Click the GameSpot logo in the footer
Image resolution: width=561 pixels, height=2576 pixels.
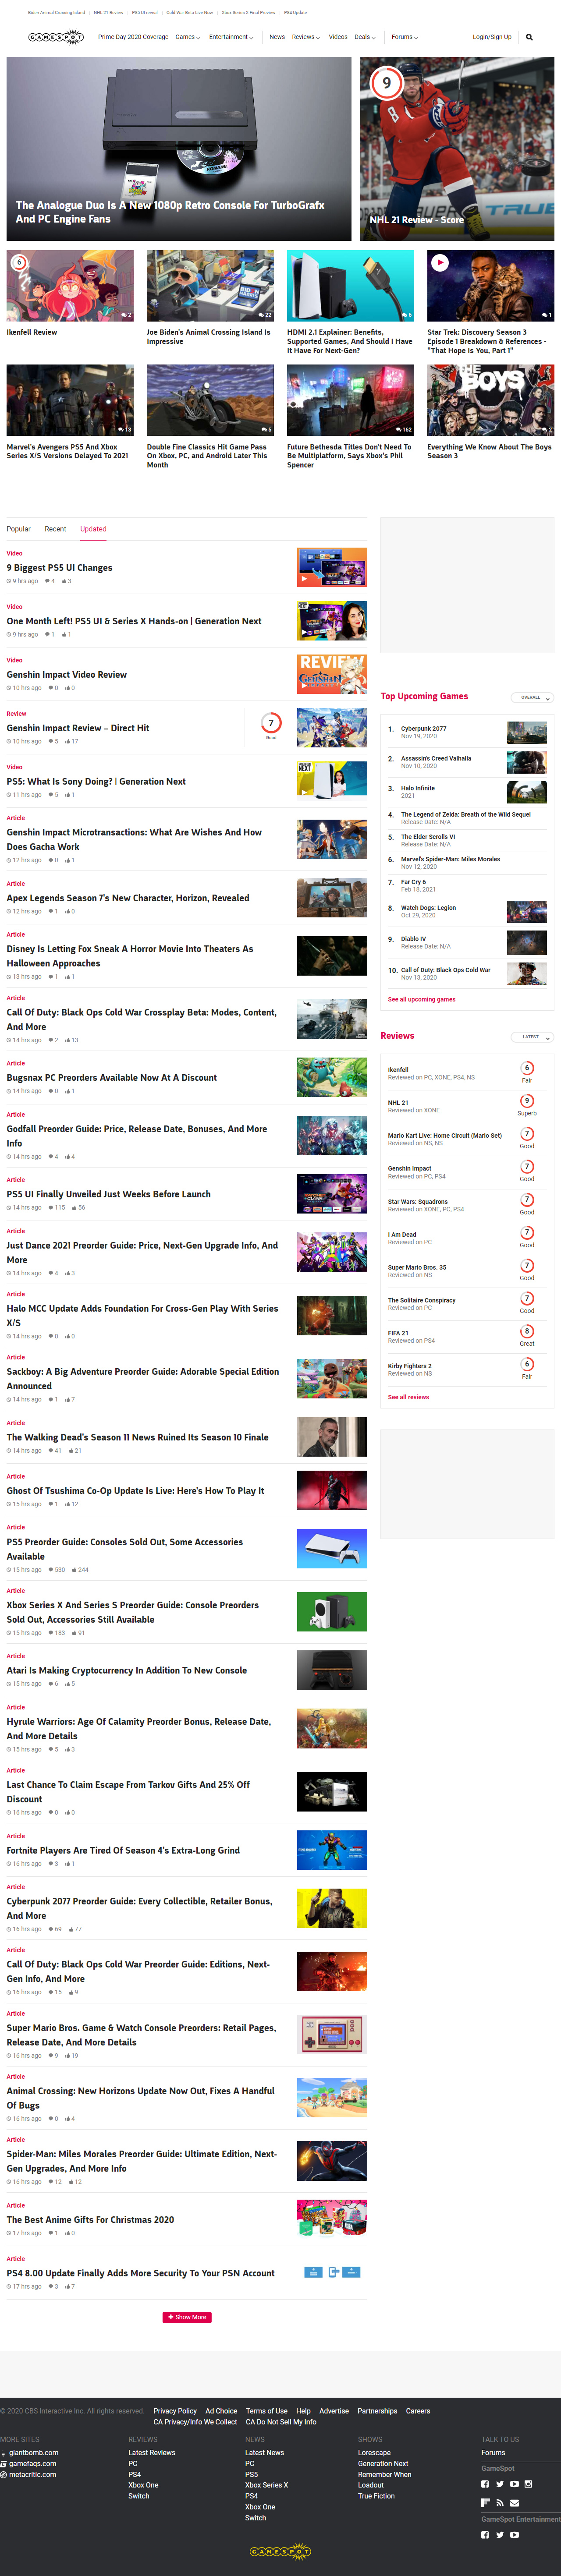280,2551
